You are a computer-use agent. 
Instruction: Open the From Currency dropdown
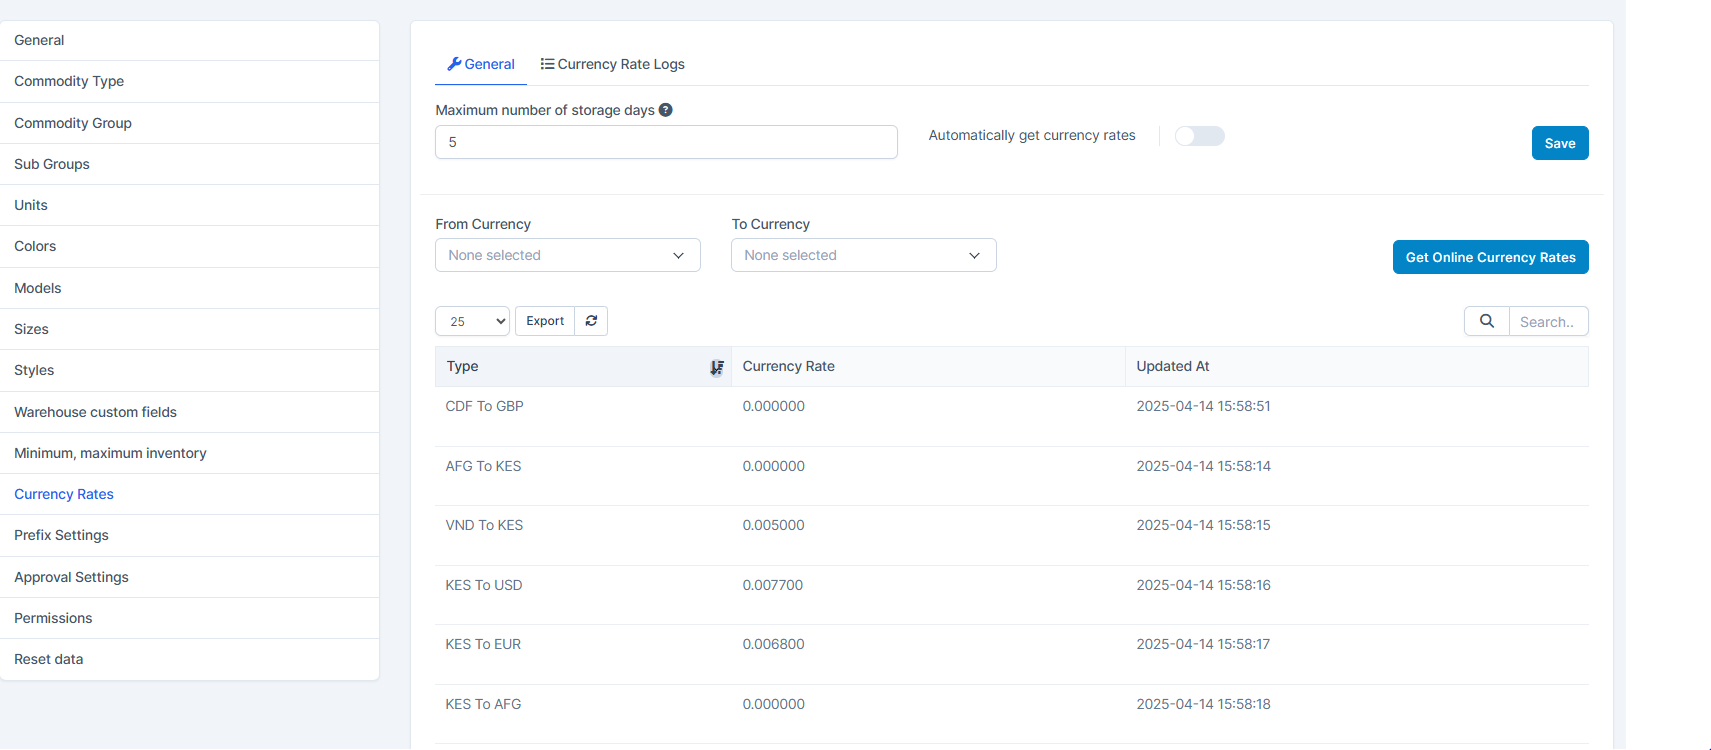[x=567, y=255]
